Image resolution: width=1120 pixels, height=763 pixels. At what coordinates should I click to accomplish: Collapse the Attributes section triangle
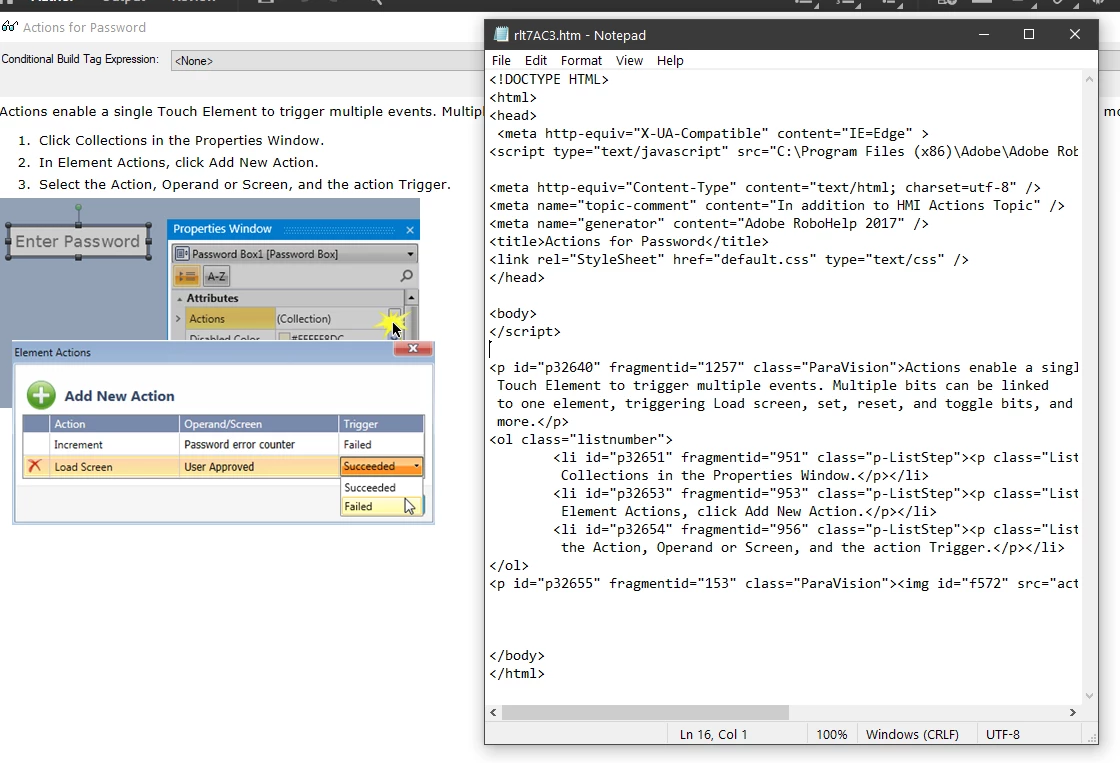click(x=179, y=299)
